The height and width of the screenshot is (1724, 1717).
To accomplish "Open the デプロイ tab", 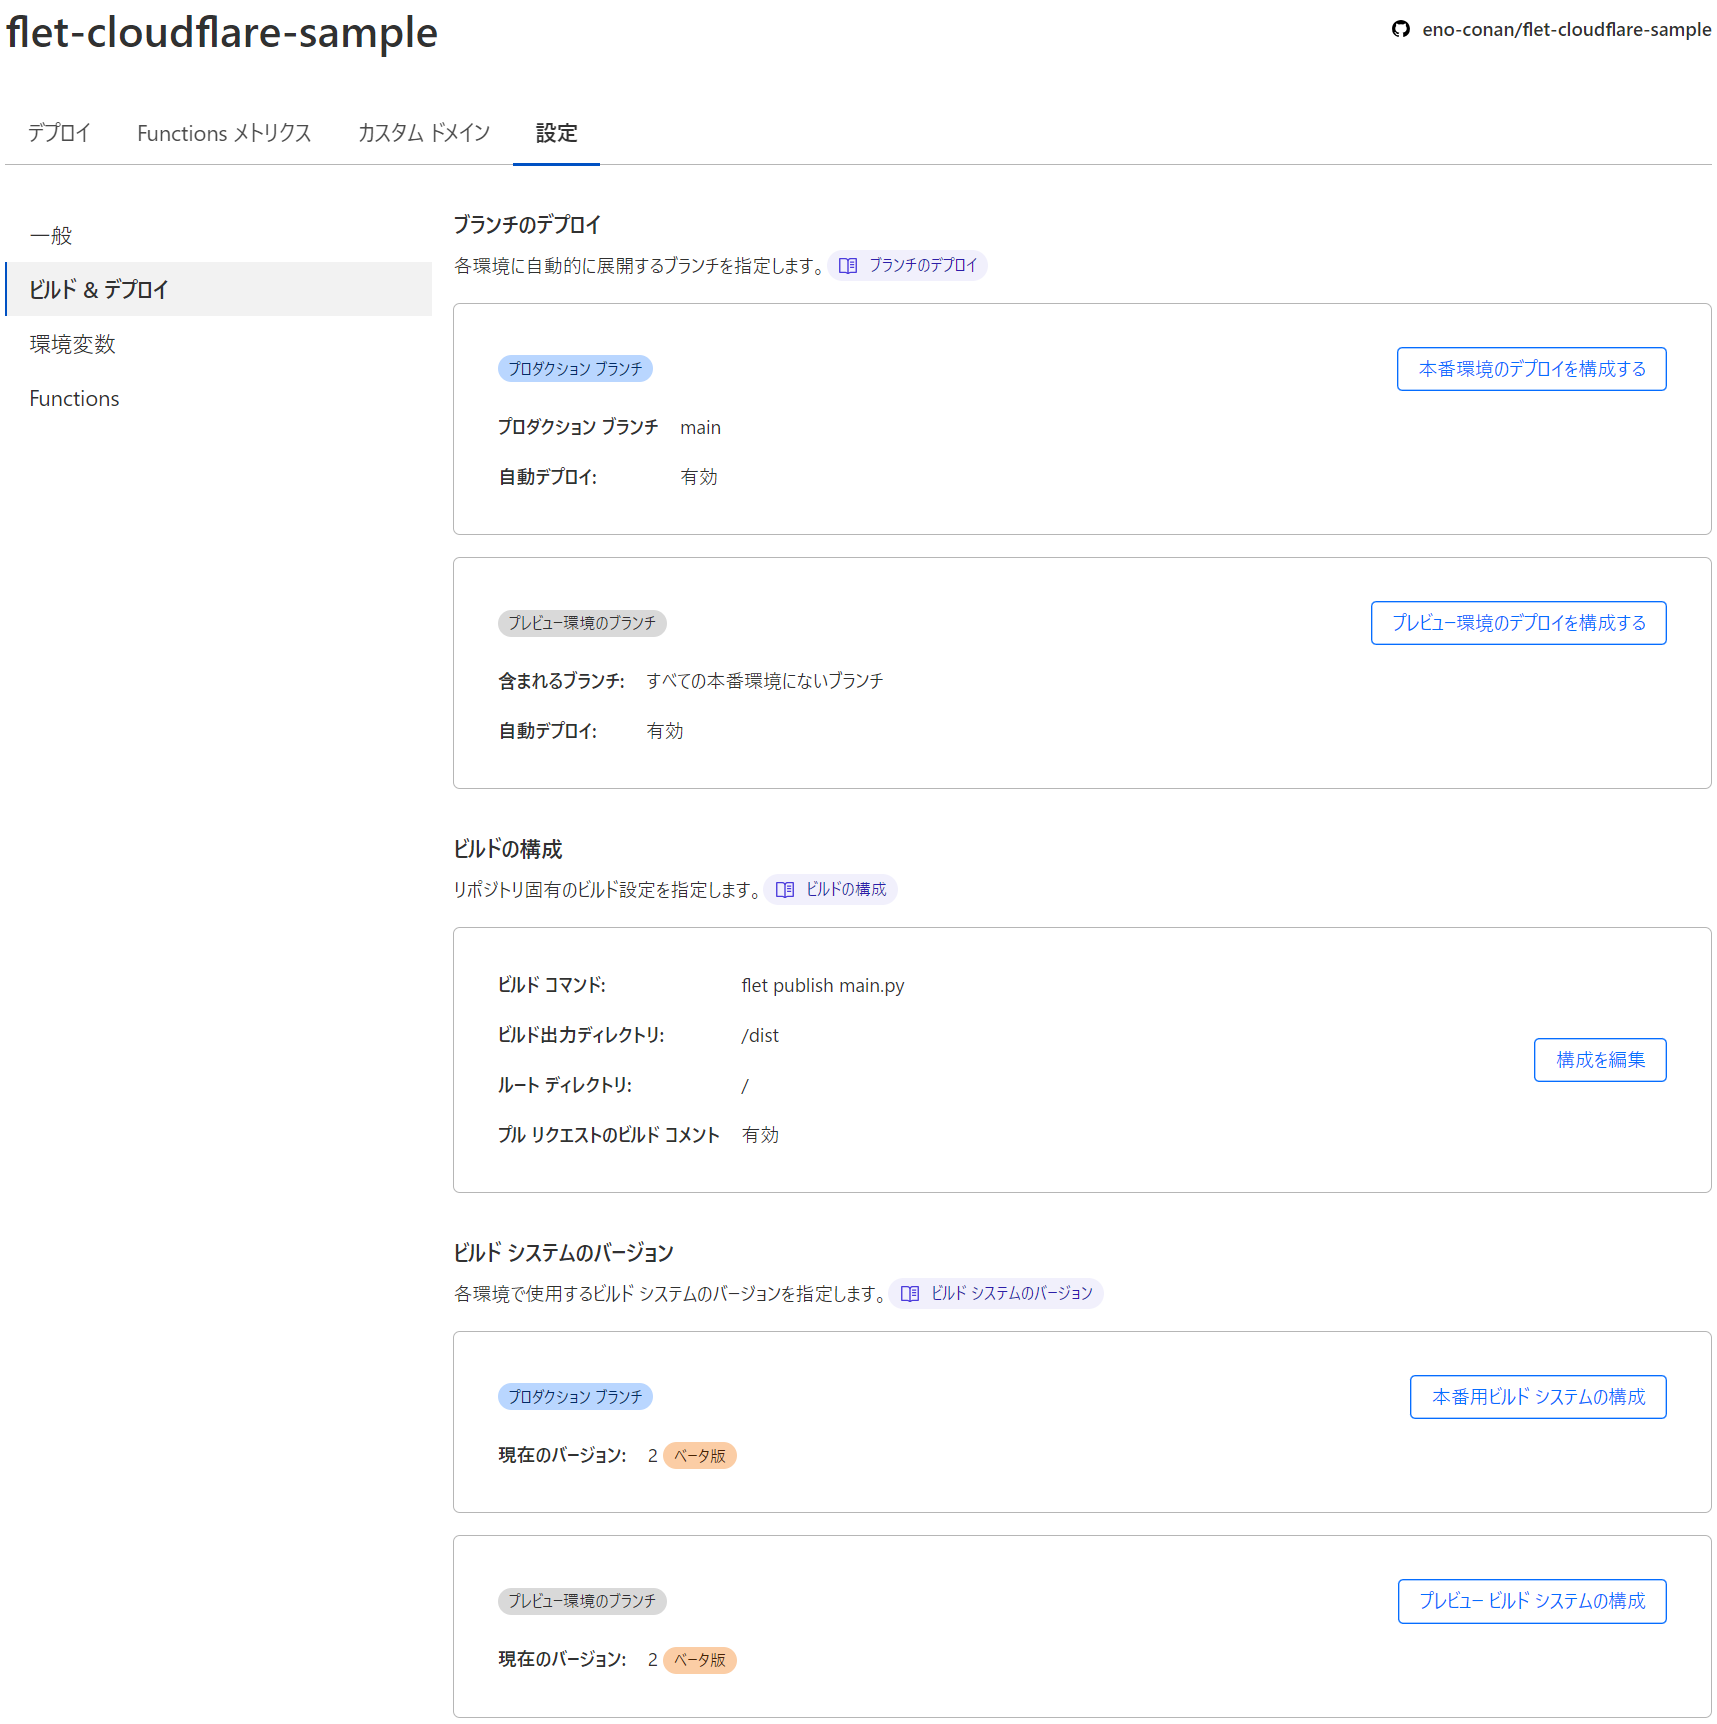I will (59, 133).
